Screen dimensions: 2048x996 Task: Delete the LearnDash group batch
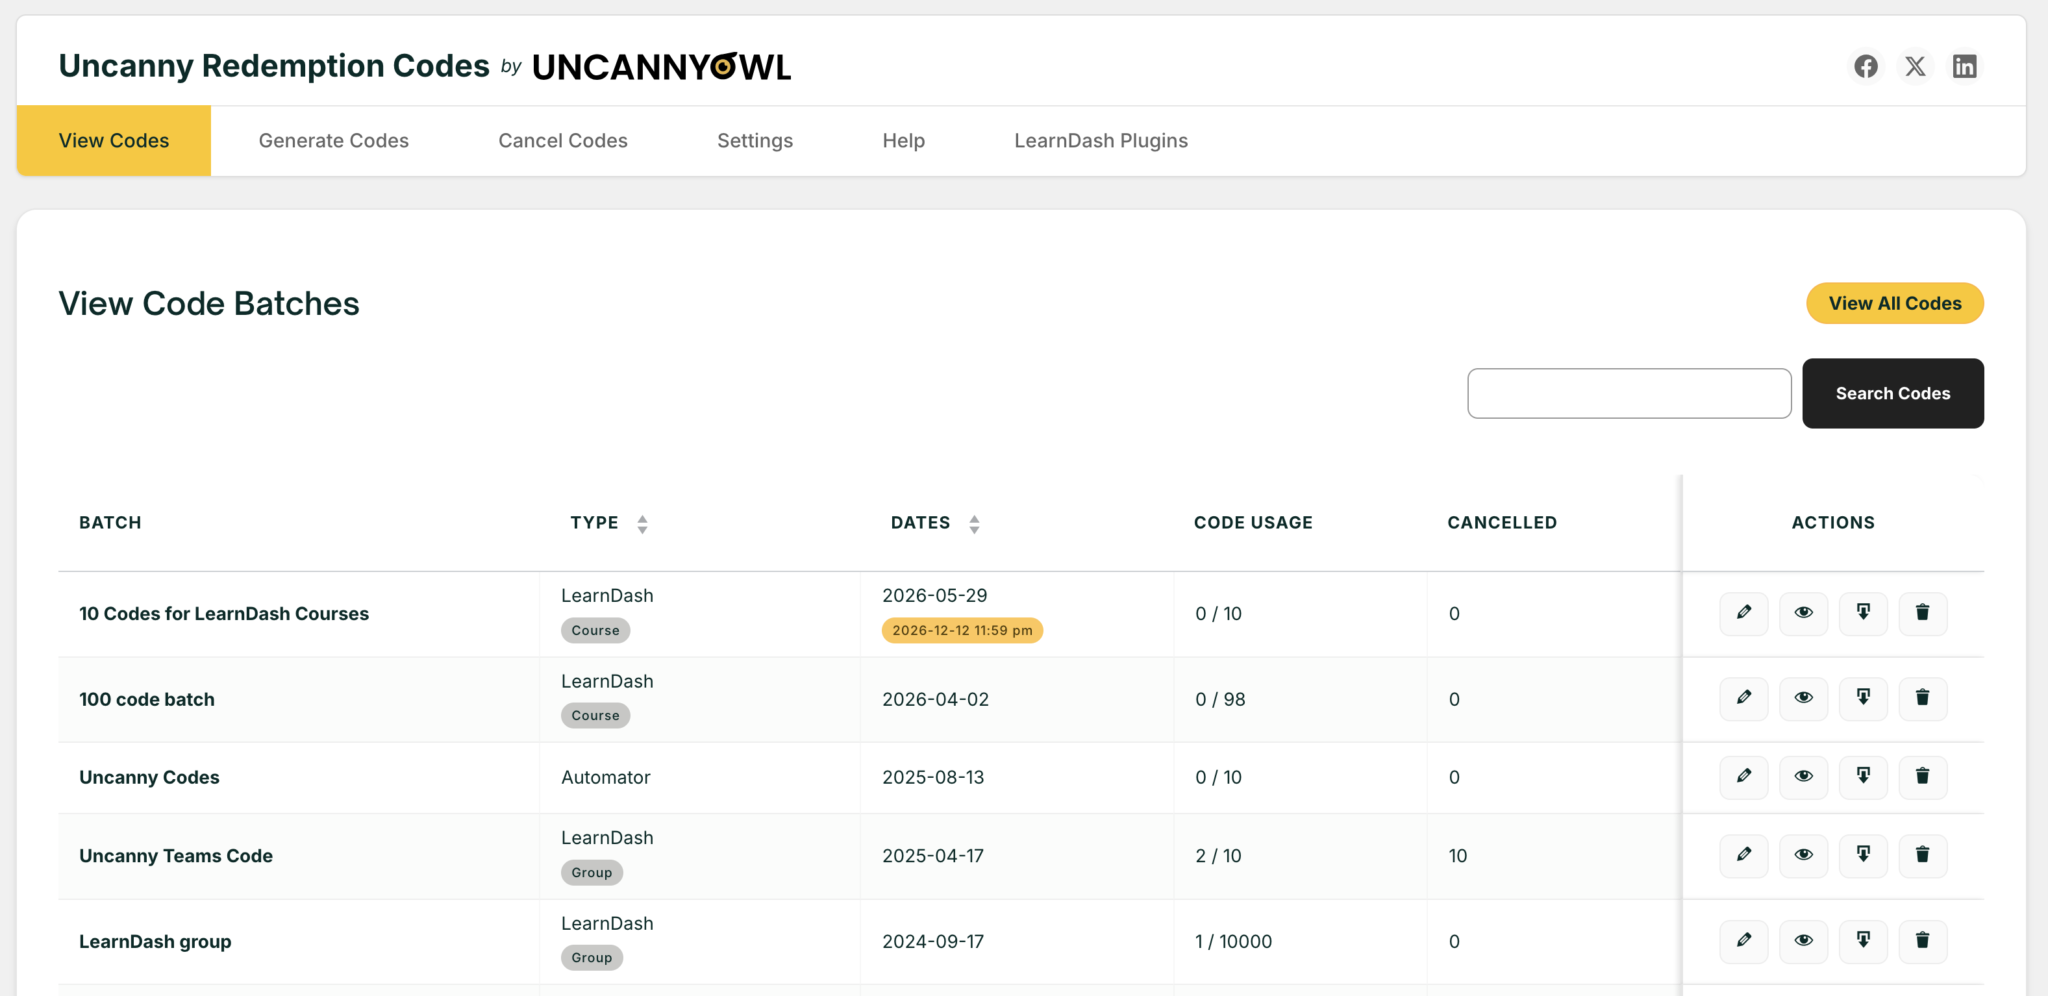1923,941
